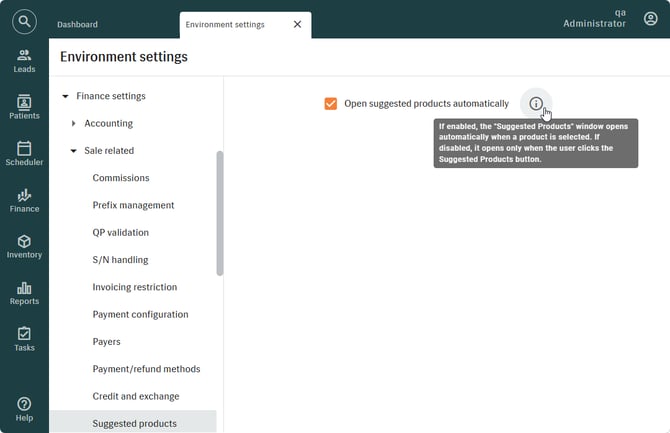Open Payment/refund methods settings
Viewport: 670px width, 433px height.
[146, 369]
